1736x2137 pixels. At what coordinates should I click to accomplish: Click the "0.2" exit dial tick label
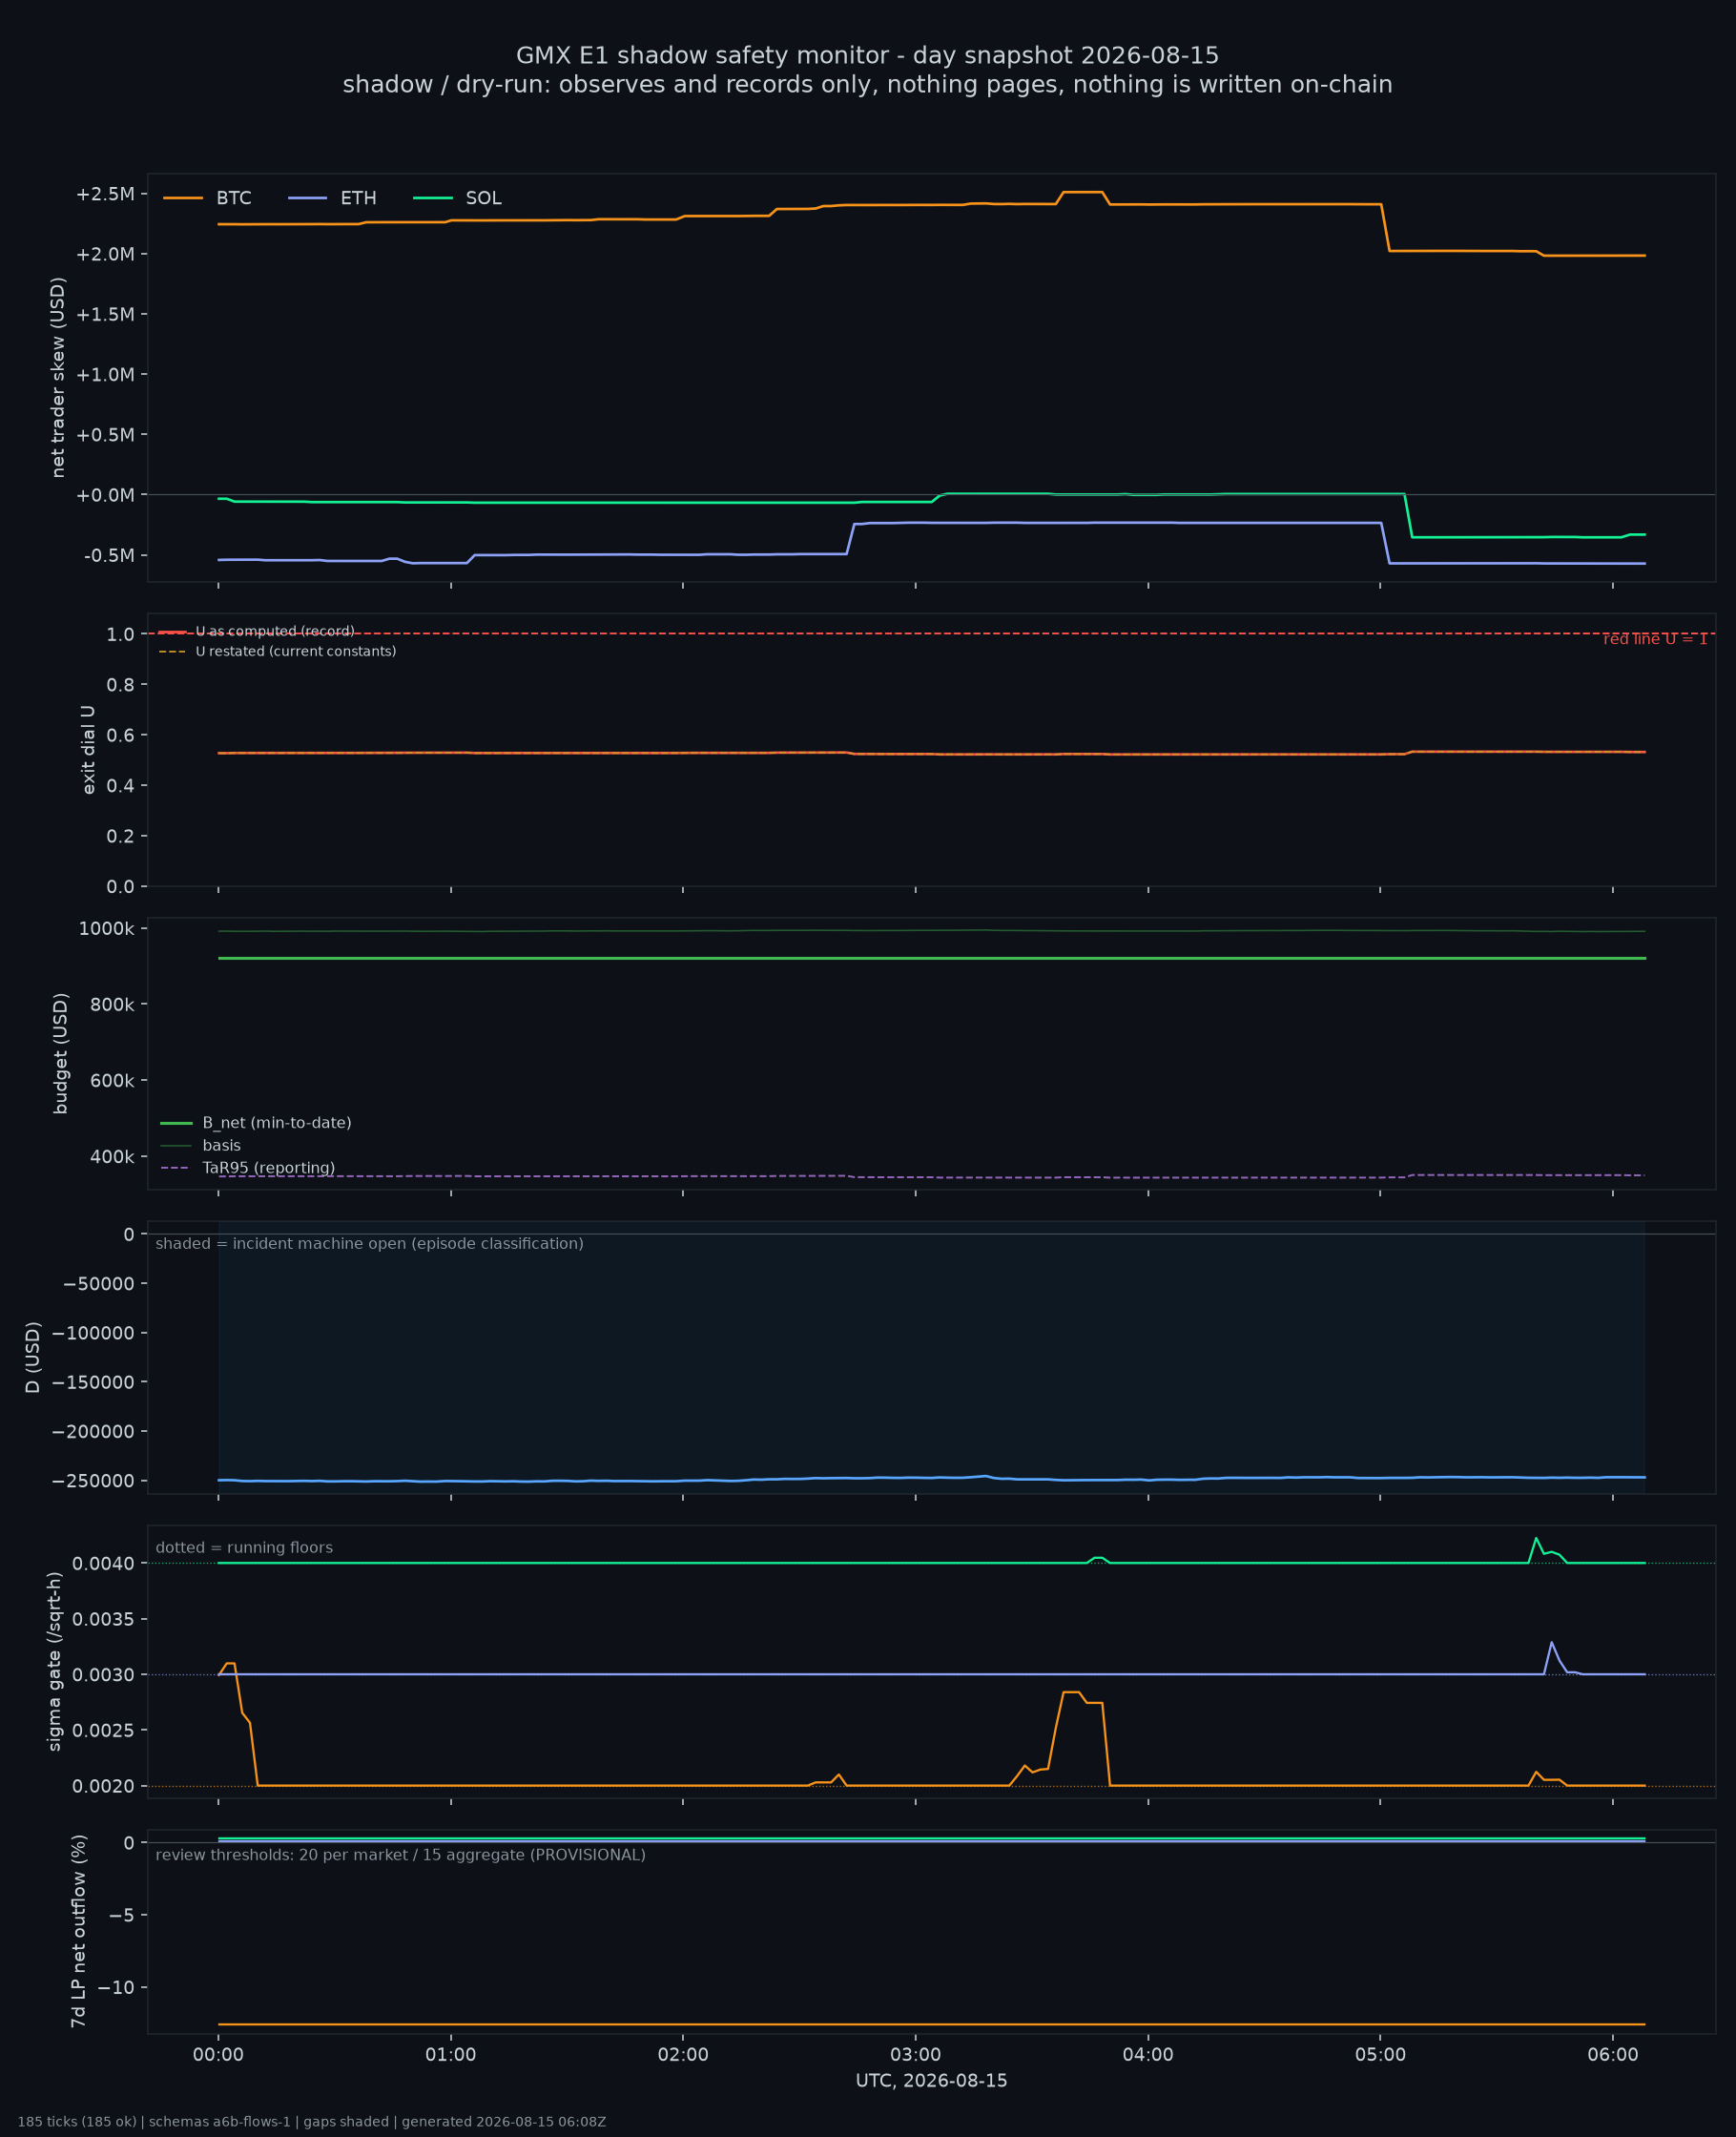tap(121, 836)
